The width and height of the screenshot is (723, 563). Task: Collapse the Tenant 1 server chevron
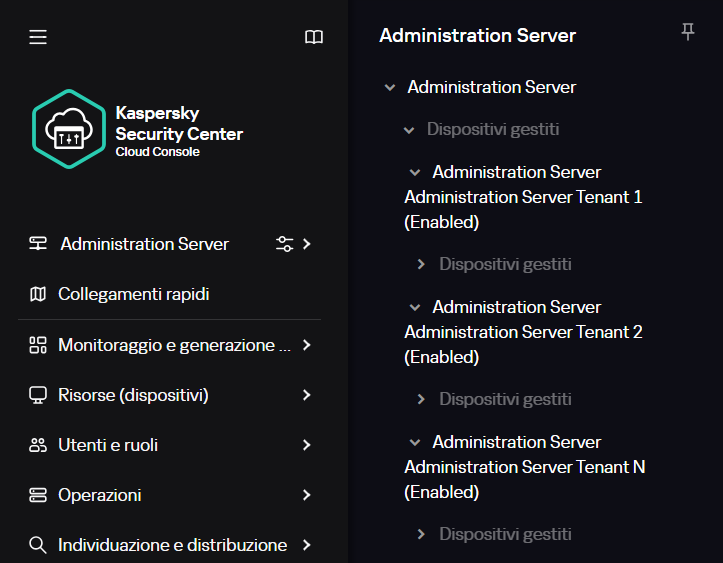[415, 172]
